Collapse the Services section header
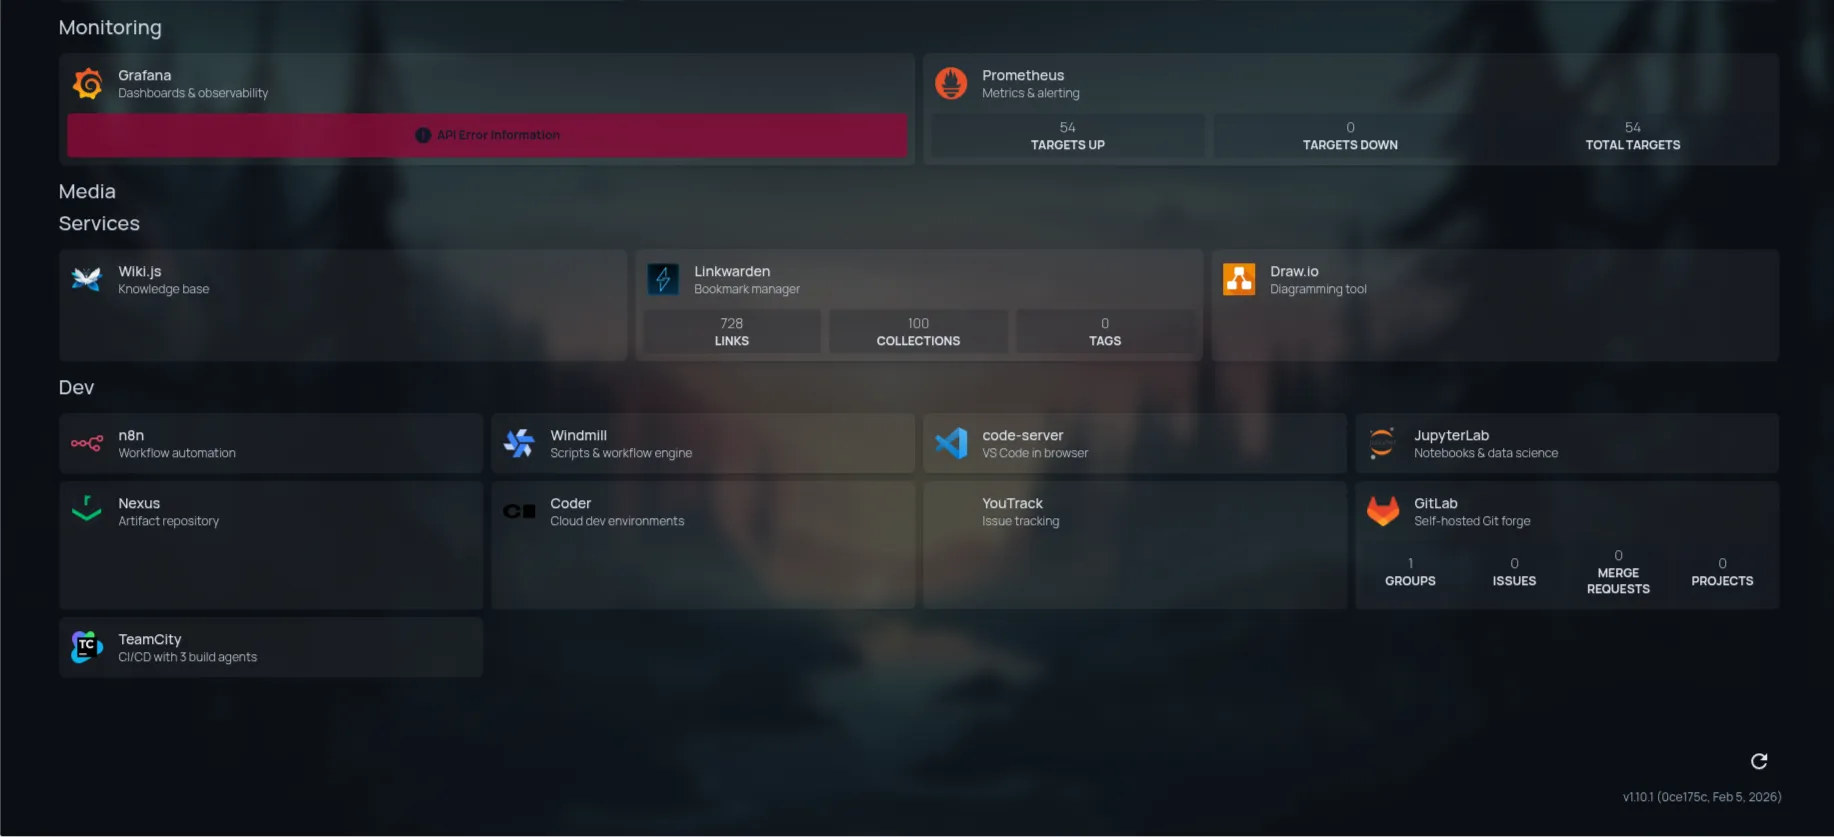 click(x=99, y=223)
